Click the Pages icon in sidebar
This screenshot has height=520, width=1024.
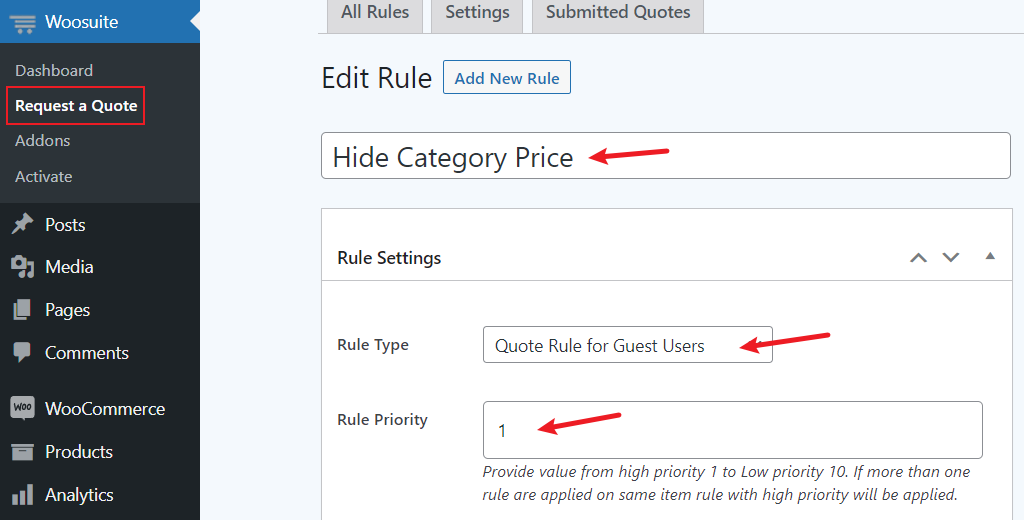(x=22, y=310)
